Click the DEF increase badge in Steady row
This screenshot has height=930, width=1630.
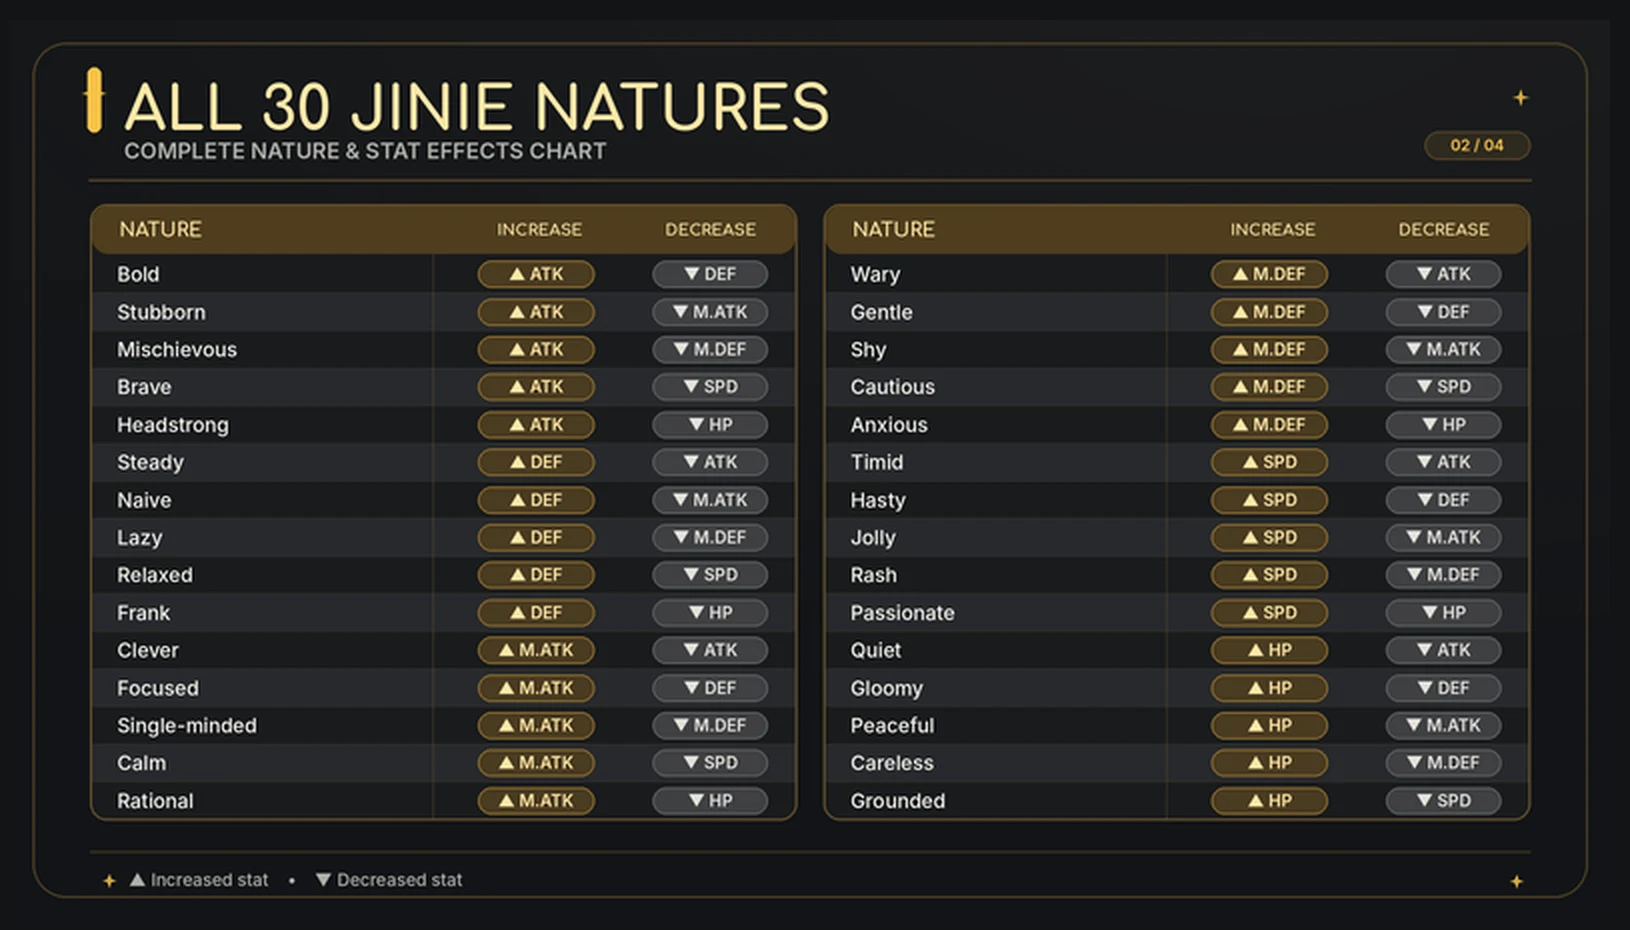coord(536,462)
